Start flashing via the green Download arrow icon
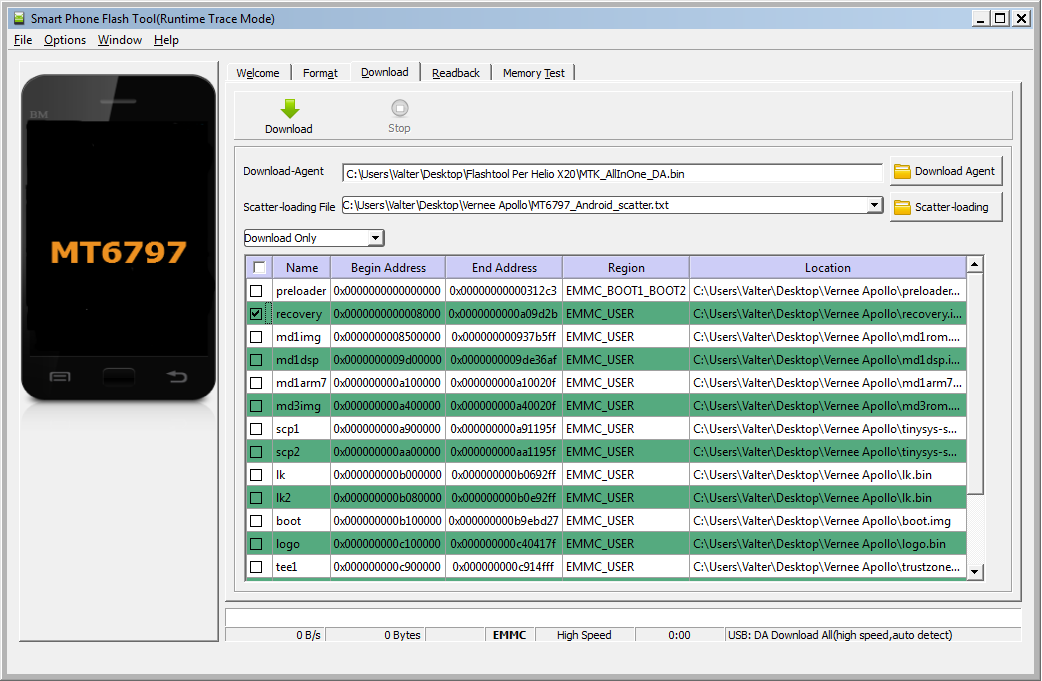 (288, 110)
